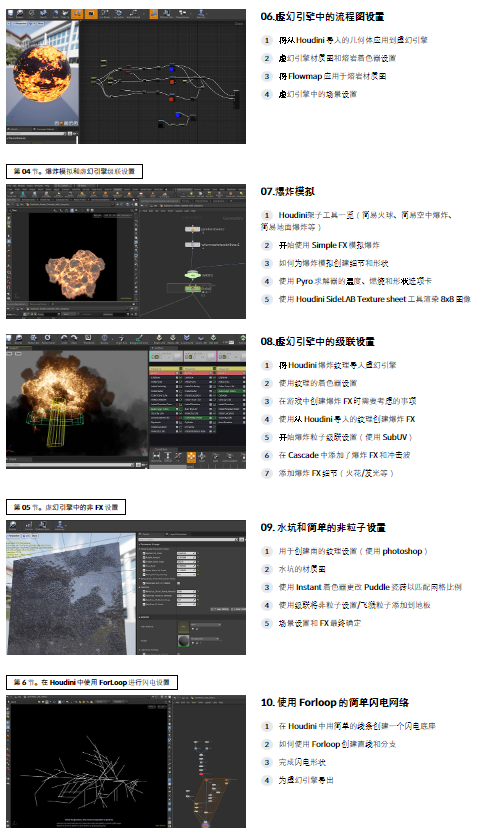The width and height of the screenshot is (503, 828).
Task: Click the number 7 badge under heading 08
Action: pos(267,473)
